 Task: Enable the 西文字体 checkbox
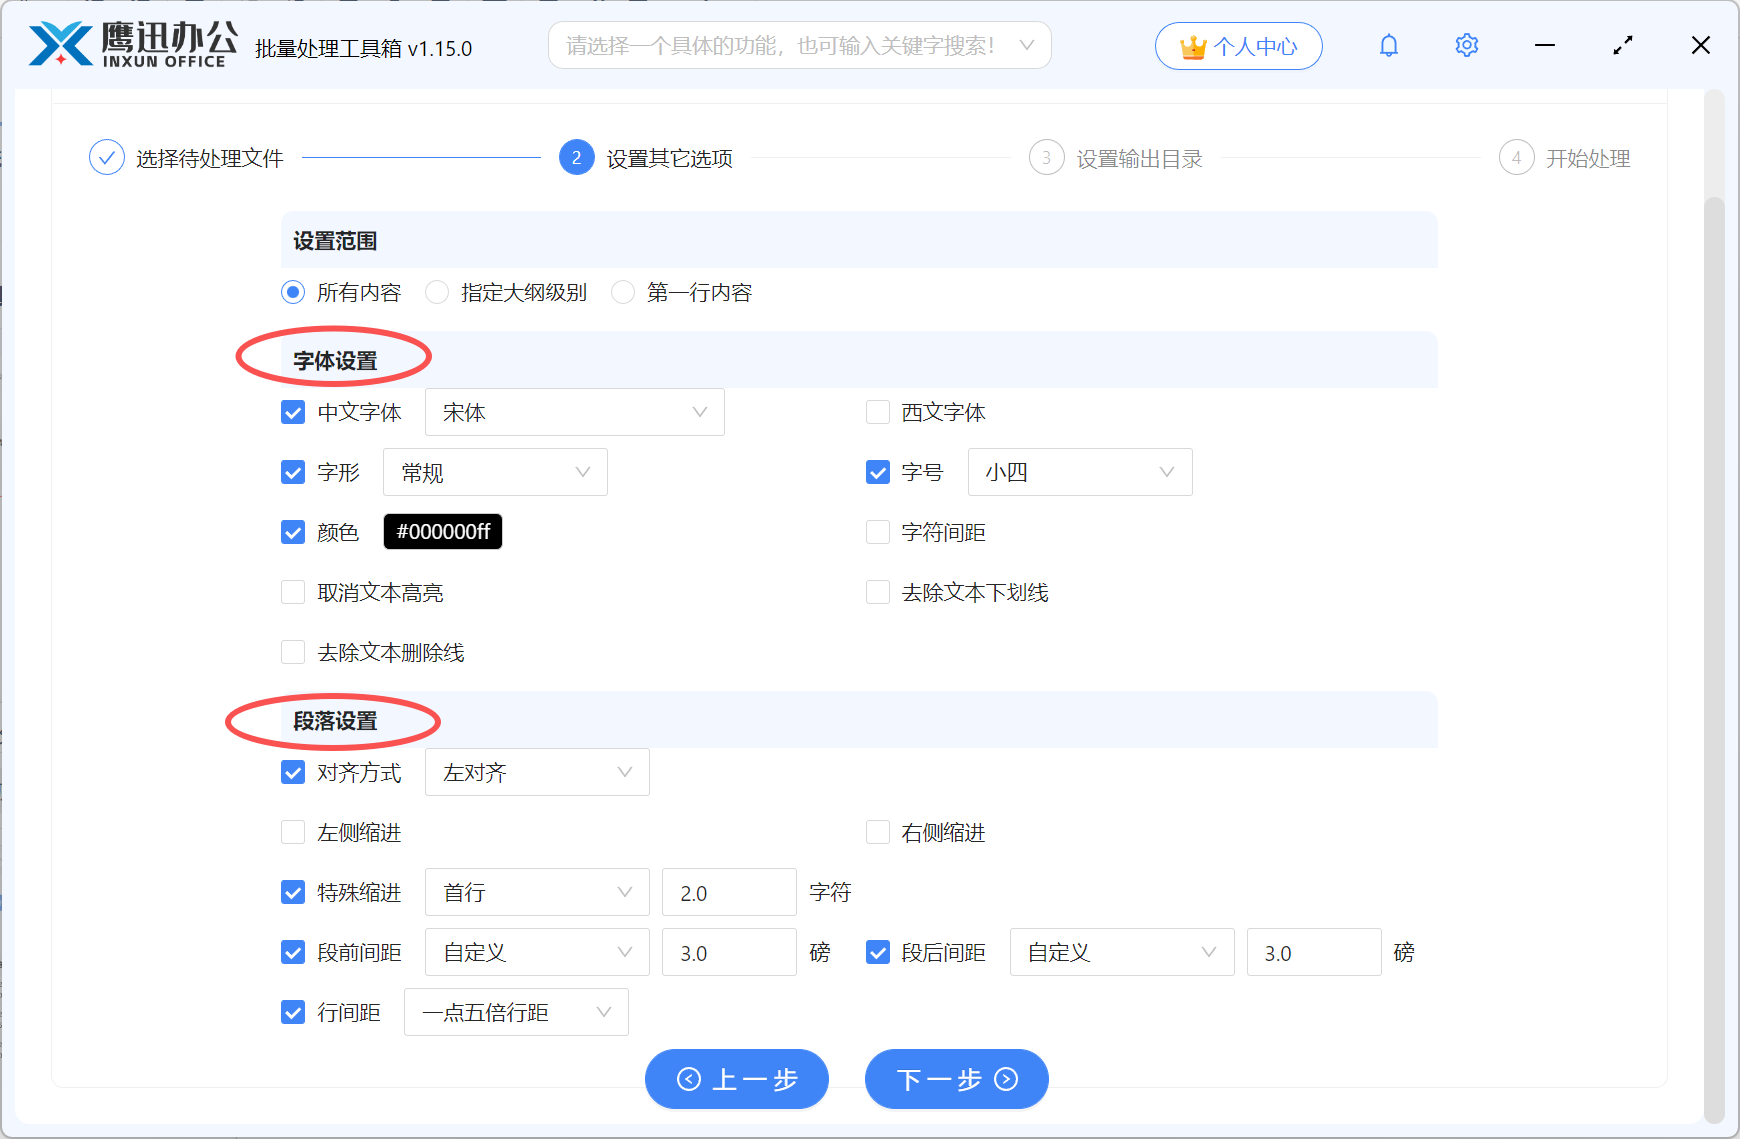pyautogui.click(x=877, y=411)
